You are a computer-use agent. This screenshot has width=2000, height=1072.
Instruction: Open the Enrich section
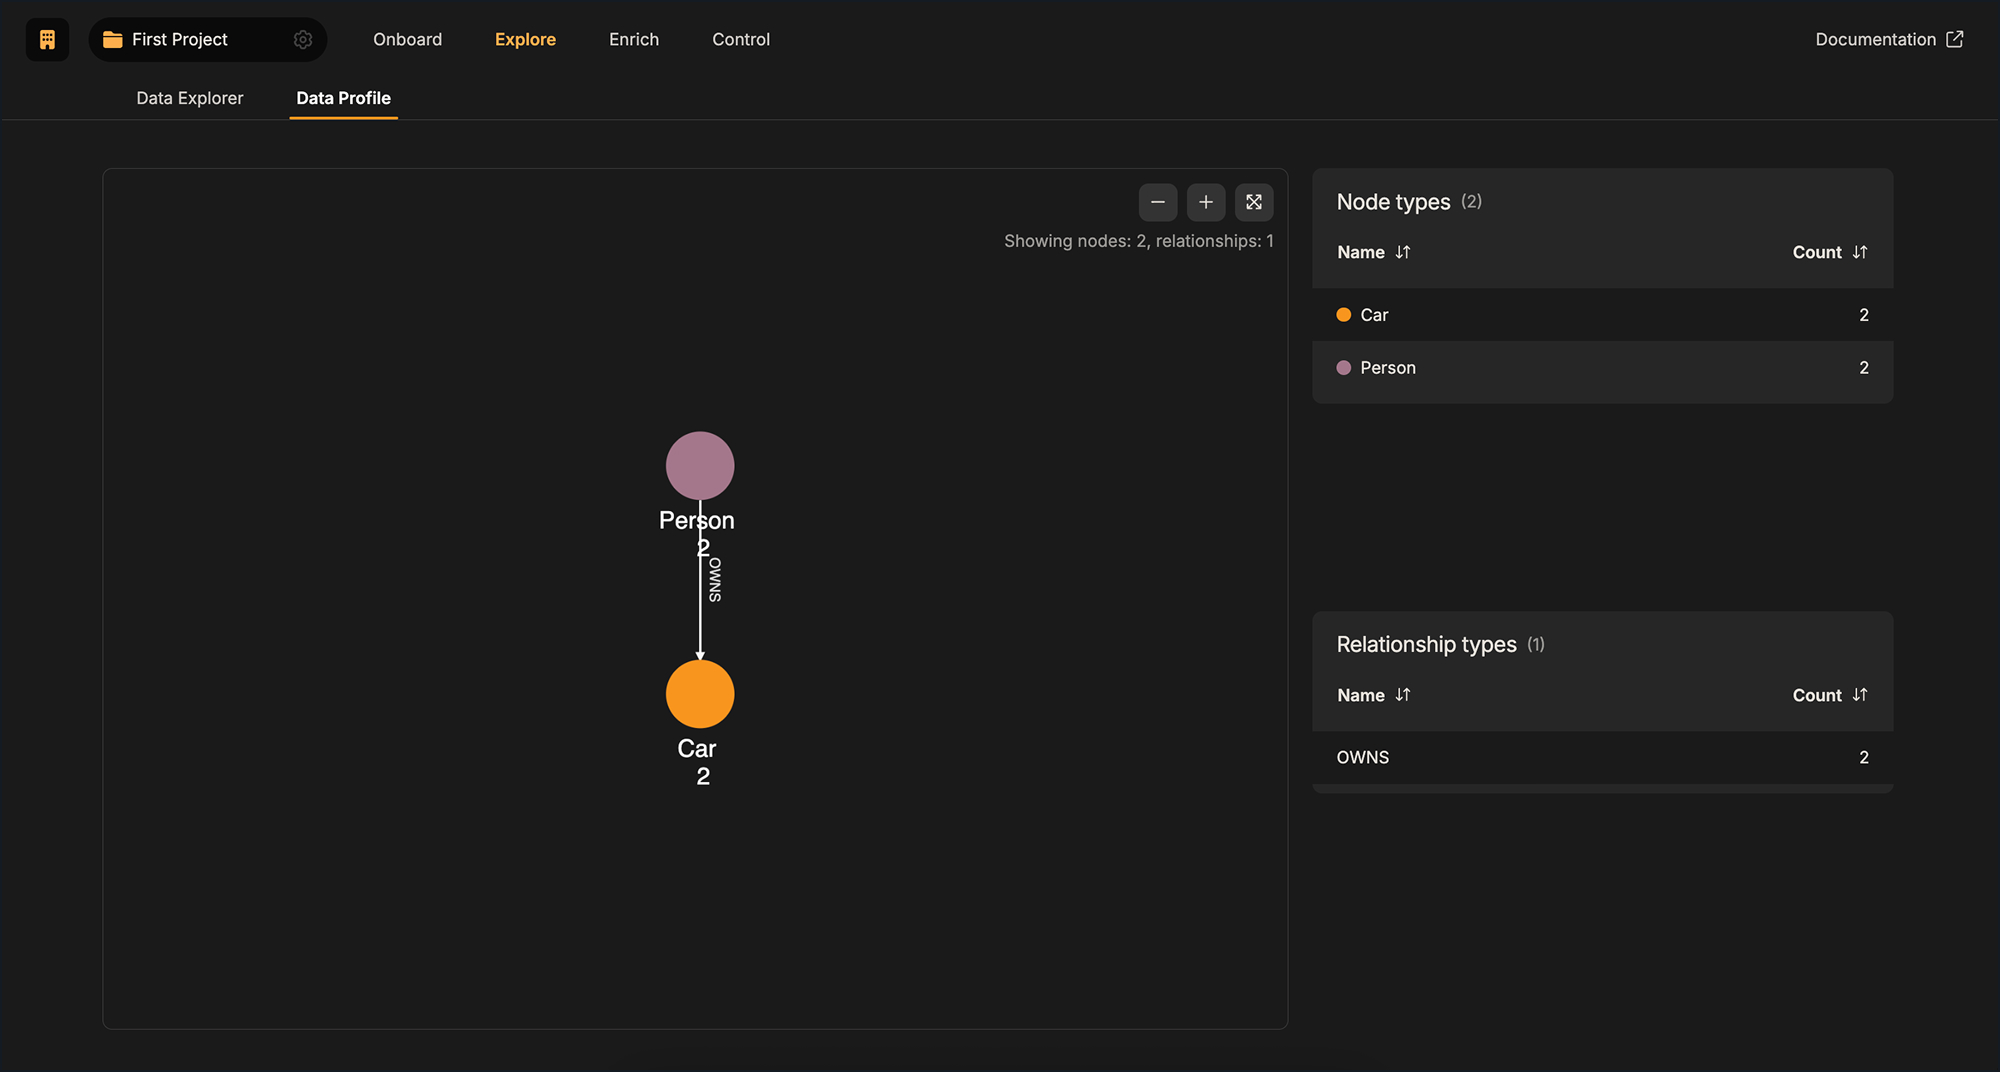(634, 39)
